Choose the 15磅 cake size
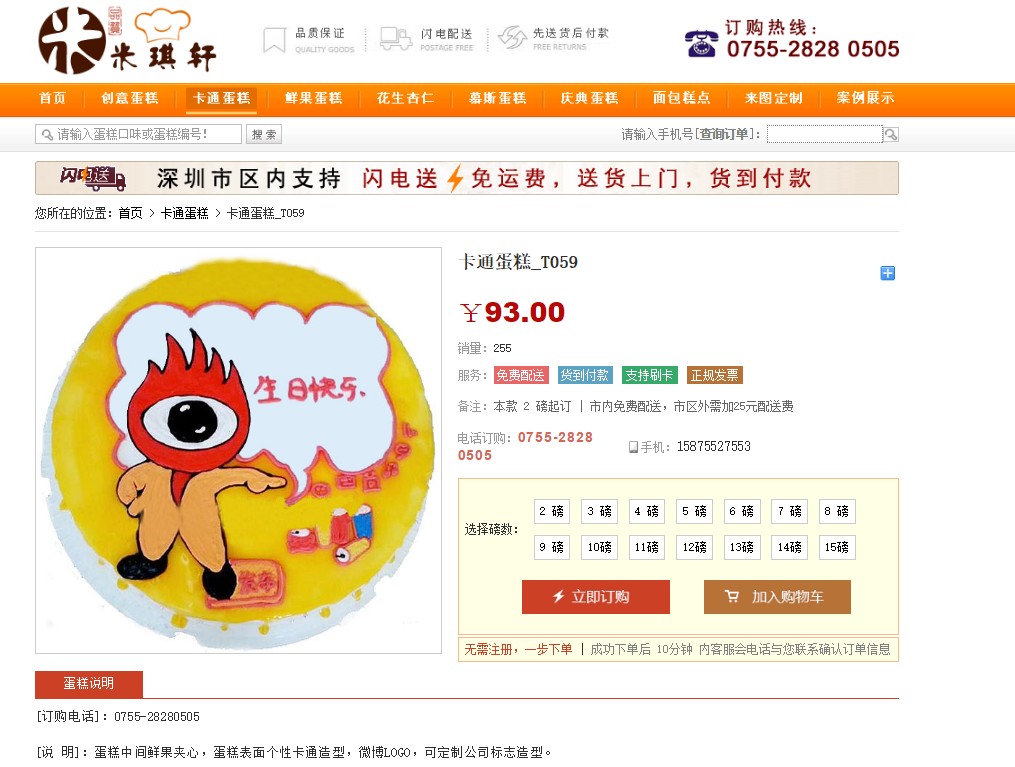 coord(836,547)
